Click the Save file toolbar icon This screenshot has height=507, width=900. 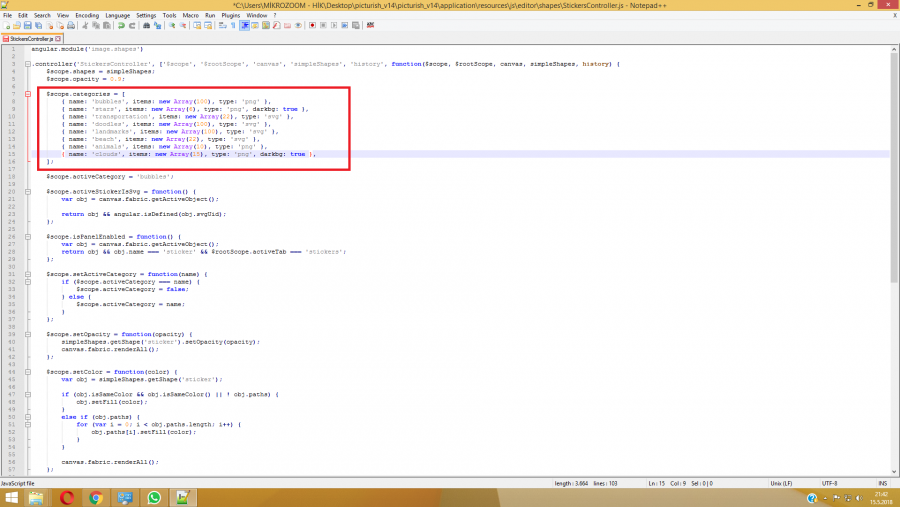pyautogui.click(x=29, y=25)
